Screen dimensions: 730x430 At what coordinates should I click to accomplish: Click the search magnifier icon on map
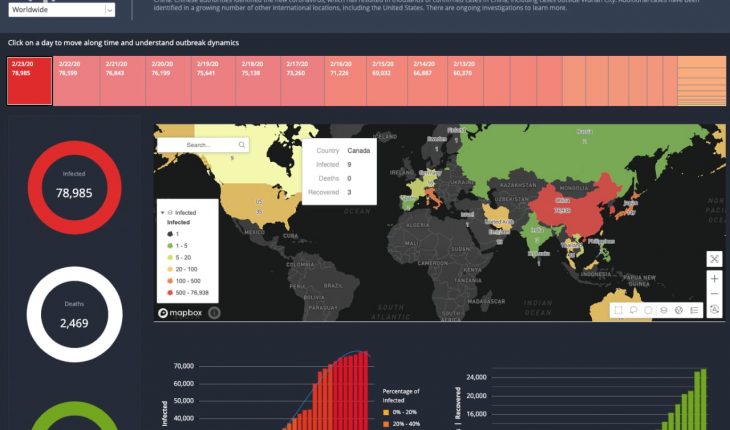pos(242,145)
